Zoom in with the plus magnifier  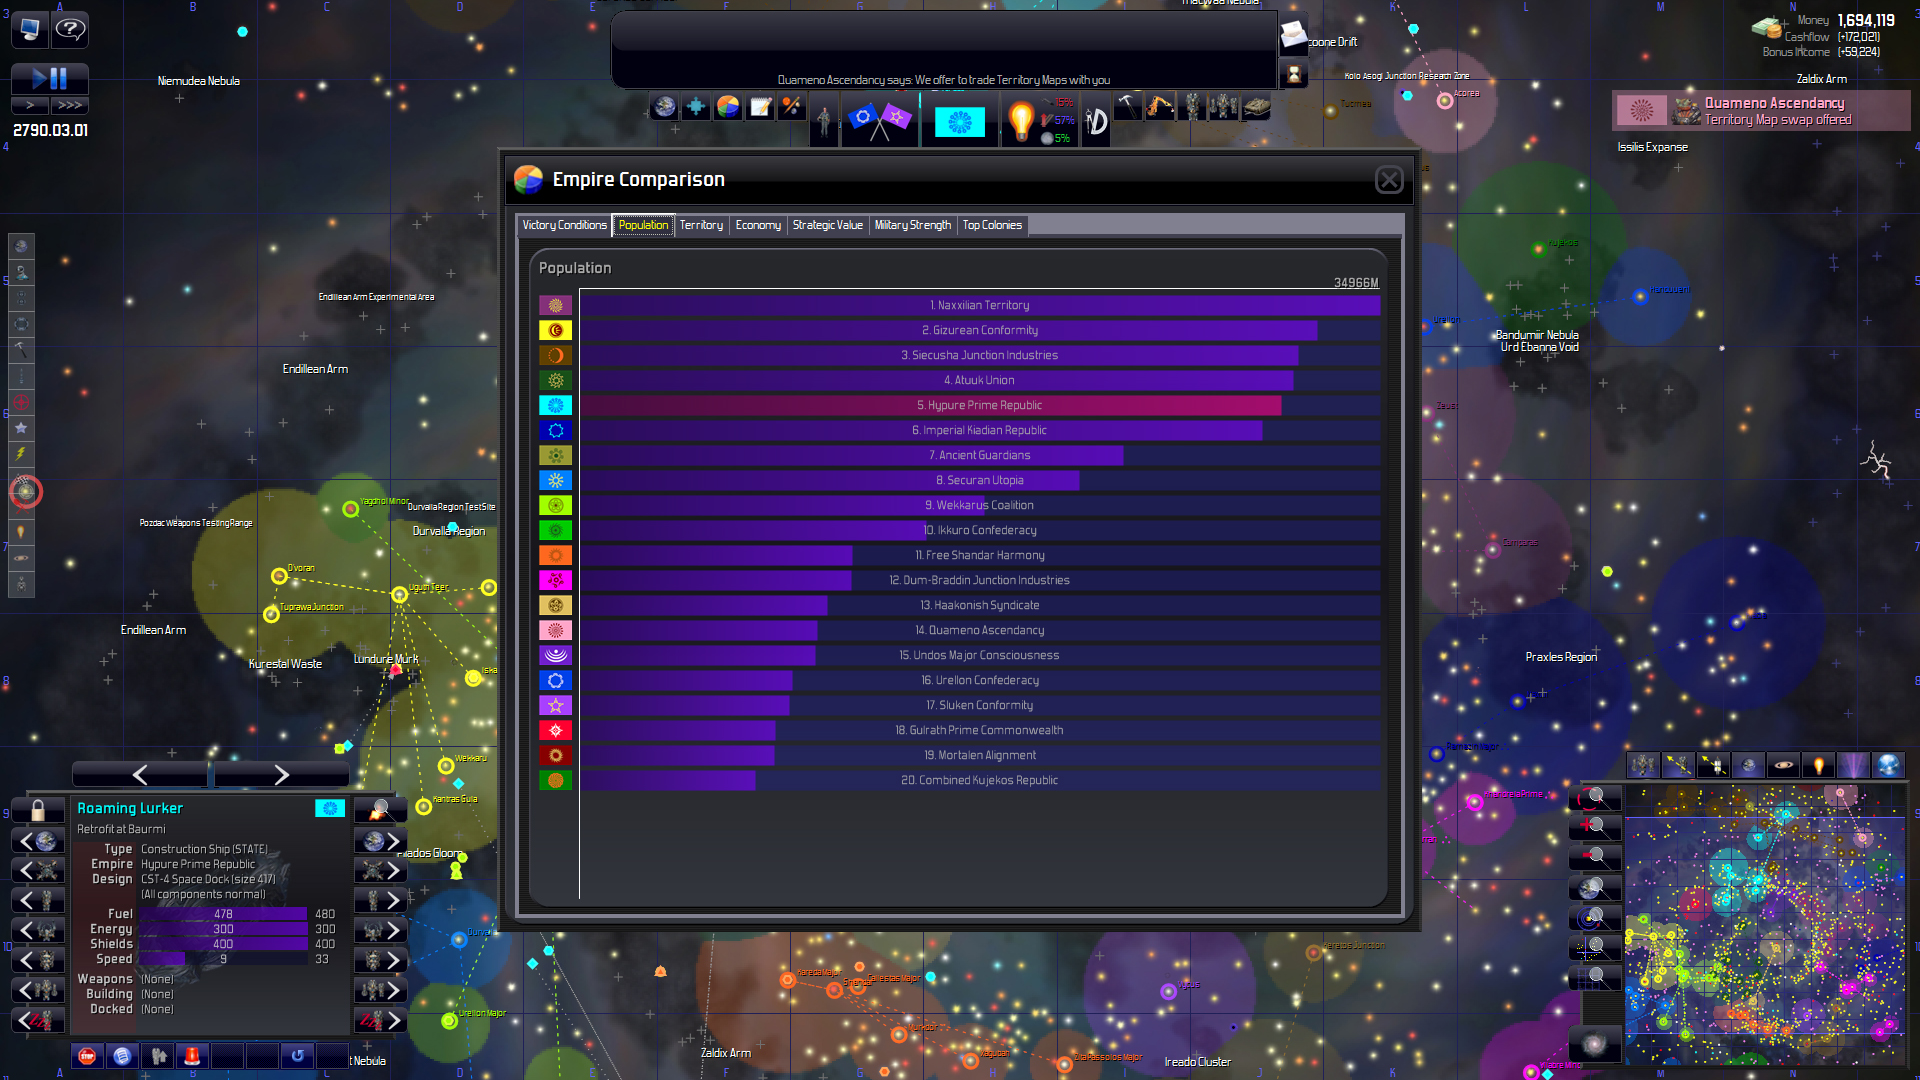coord(1594,828)
